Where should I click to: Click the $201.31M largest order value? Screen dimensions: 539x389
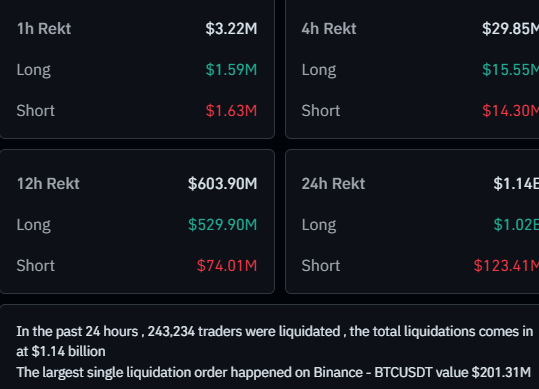(501, 372)
